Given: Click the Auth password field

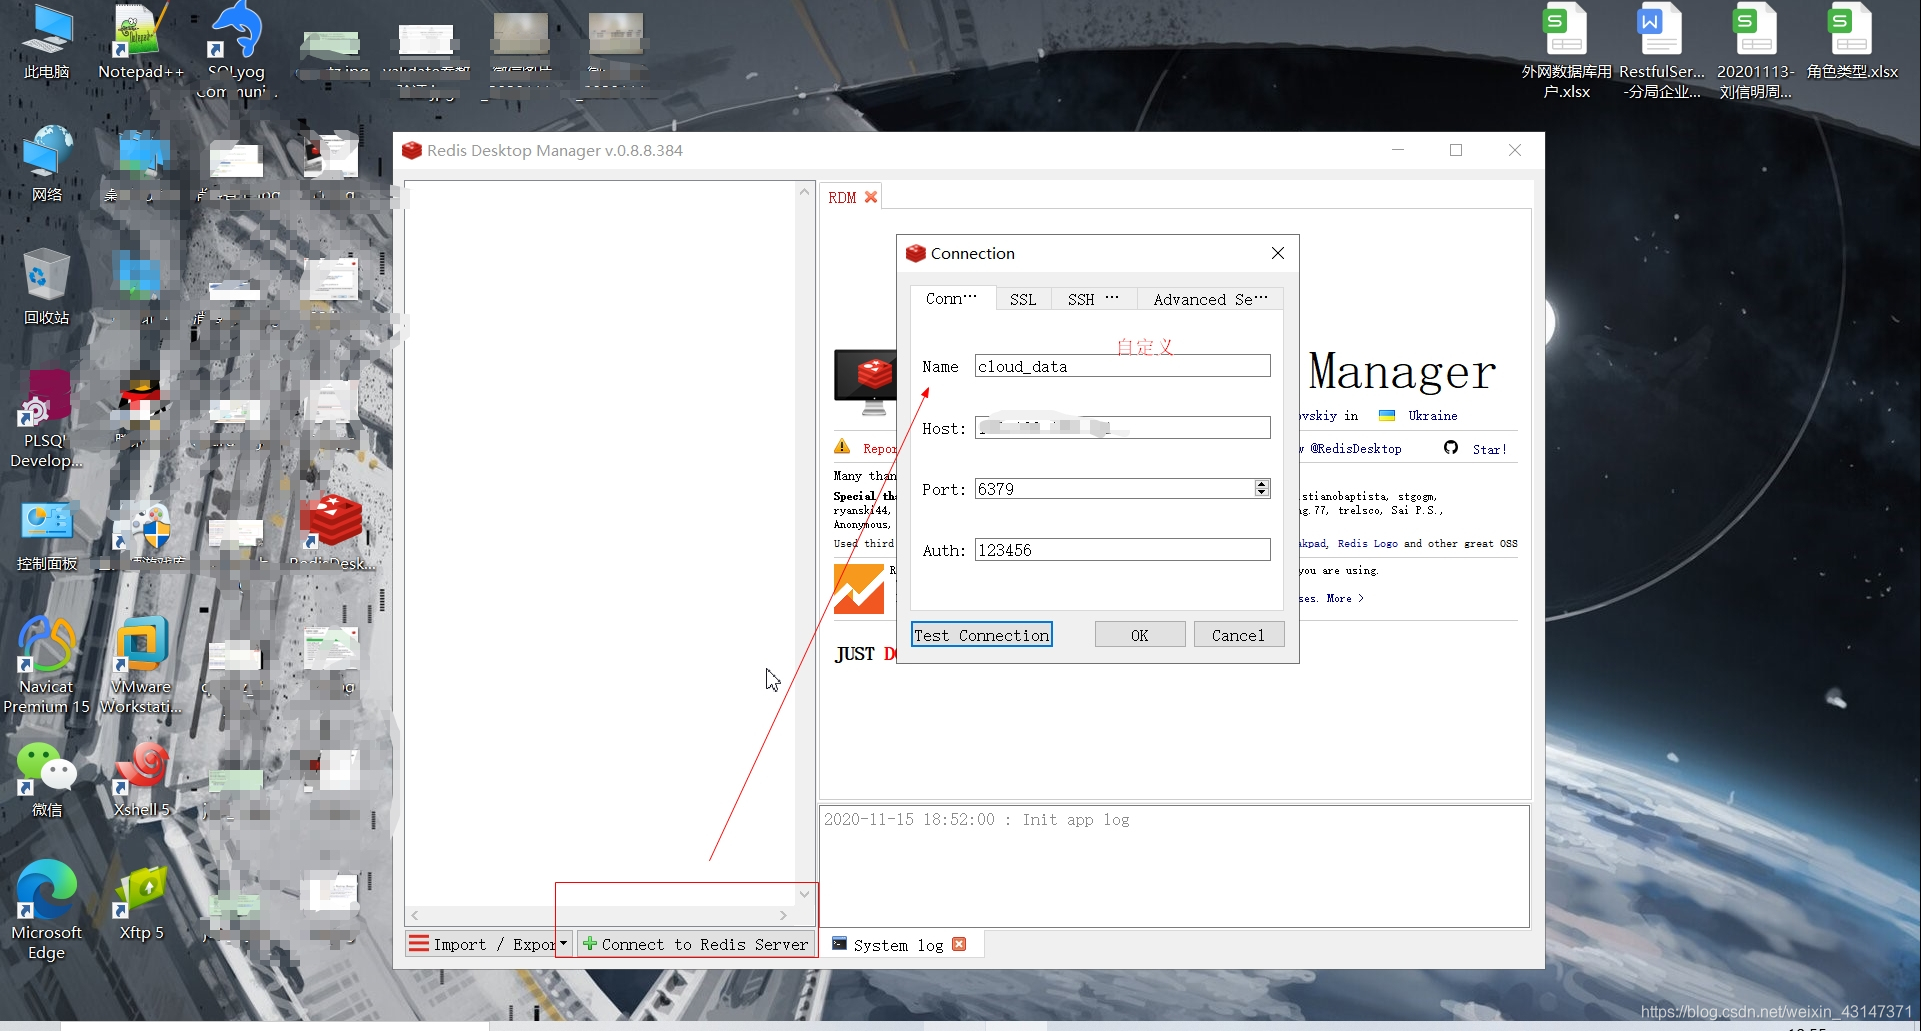Looking at the screenshot, I should tap(1122, 550).
